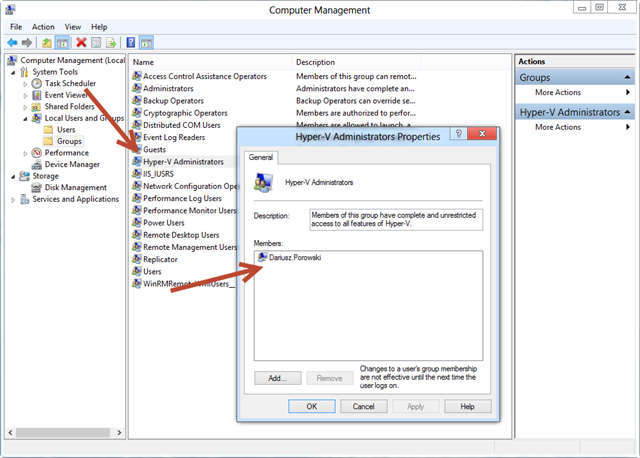The image size is (640, 458).
Task: Toggle Show/Hide Action Pane toolbar icon
Action: [146, 42]
